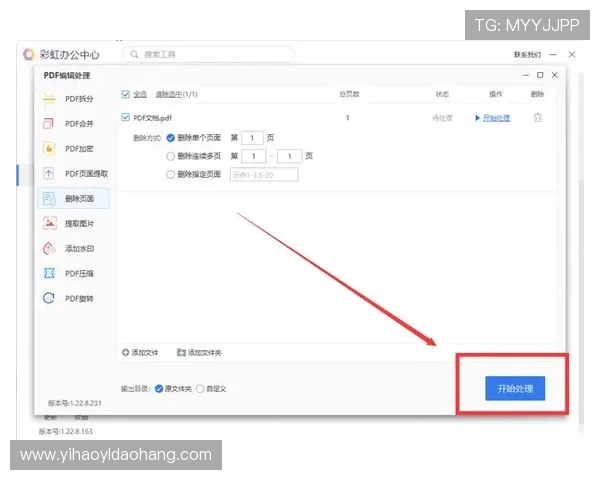Viewport: 600px width, 480px height.
Task: Click the search magnifier icon in 彩虹办公中心
Action: [134, 54]
